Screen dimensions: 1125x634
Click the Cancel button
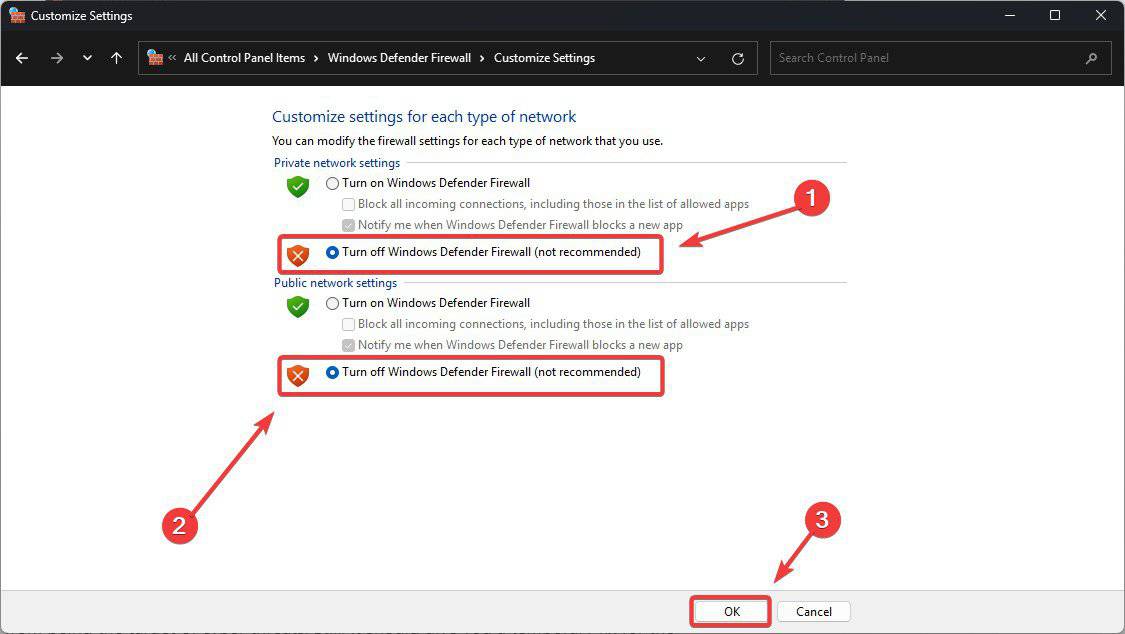click(x=814, y=611)
